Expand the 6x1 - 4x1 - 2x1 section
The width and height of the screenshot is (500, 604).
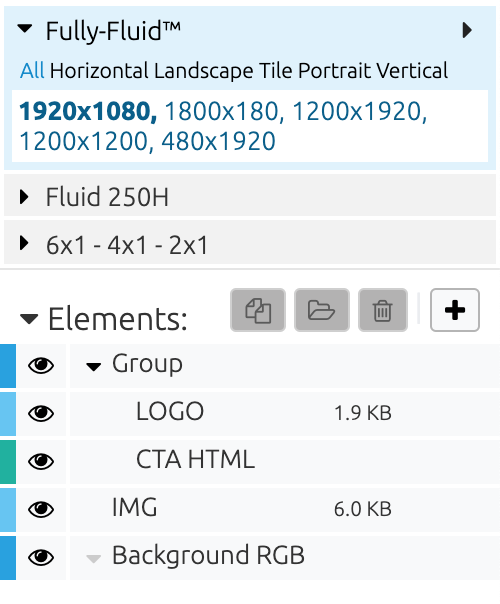pos(24,243)
